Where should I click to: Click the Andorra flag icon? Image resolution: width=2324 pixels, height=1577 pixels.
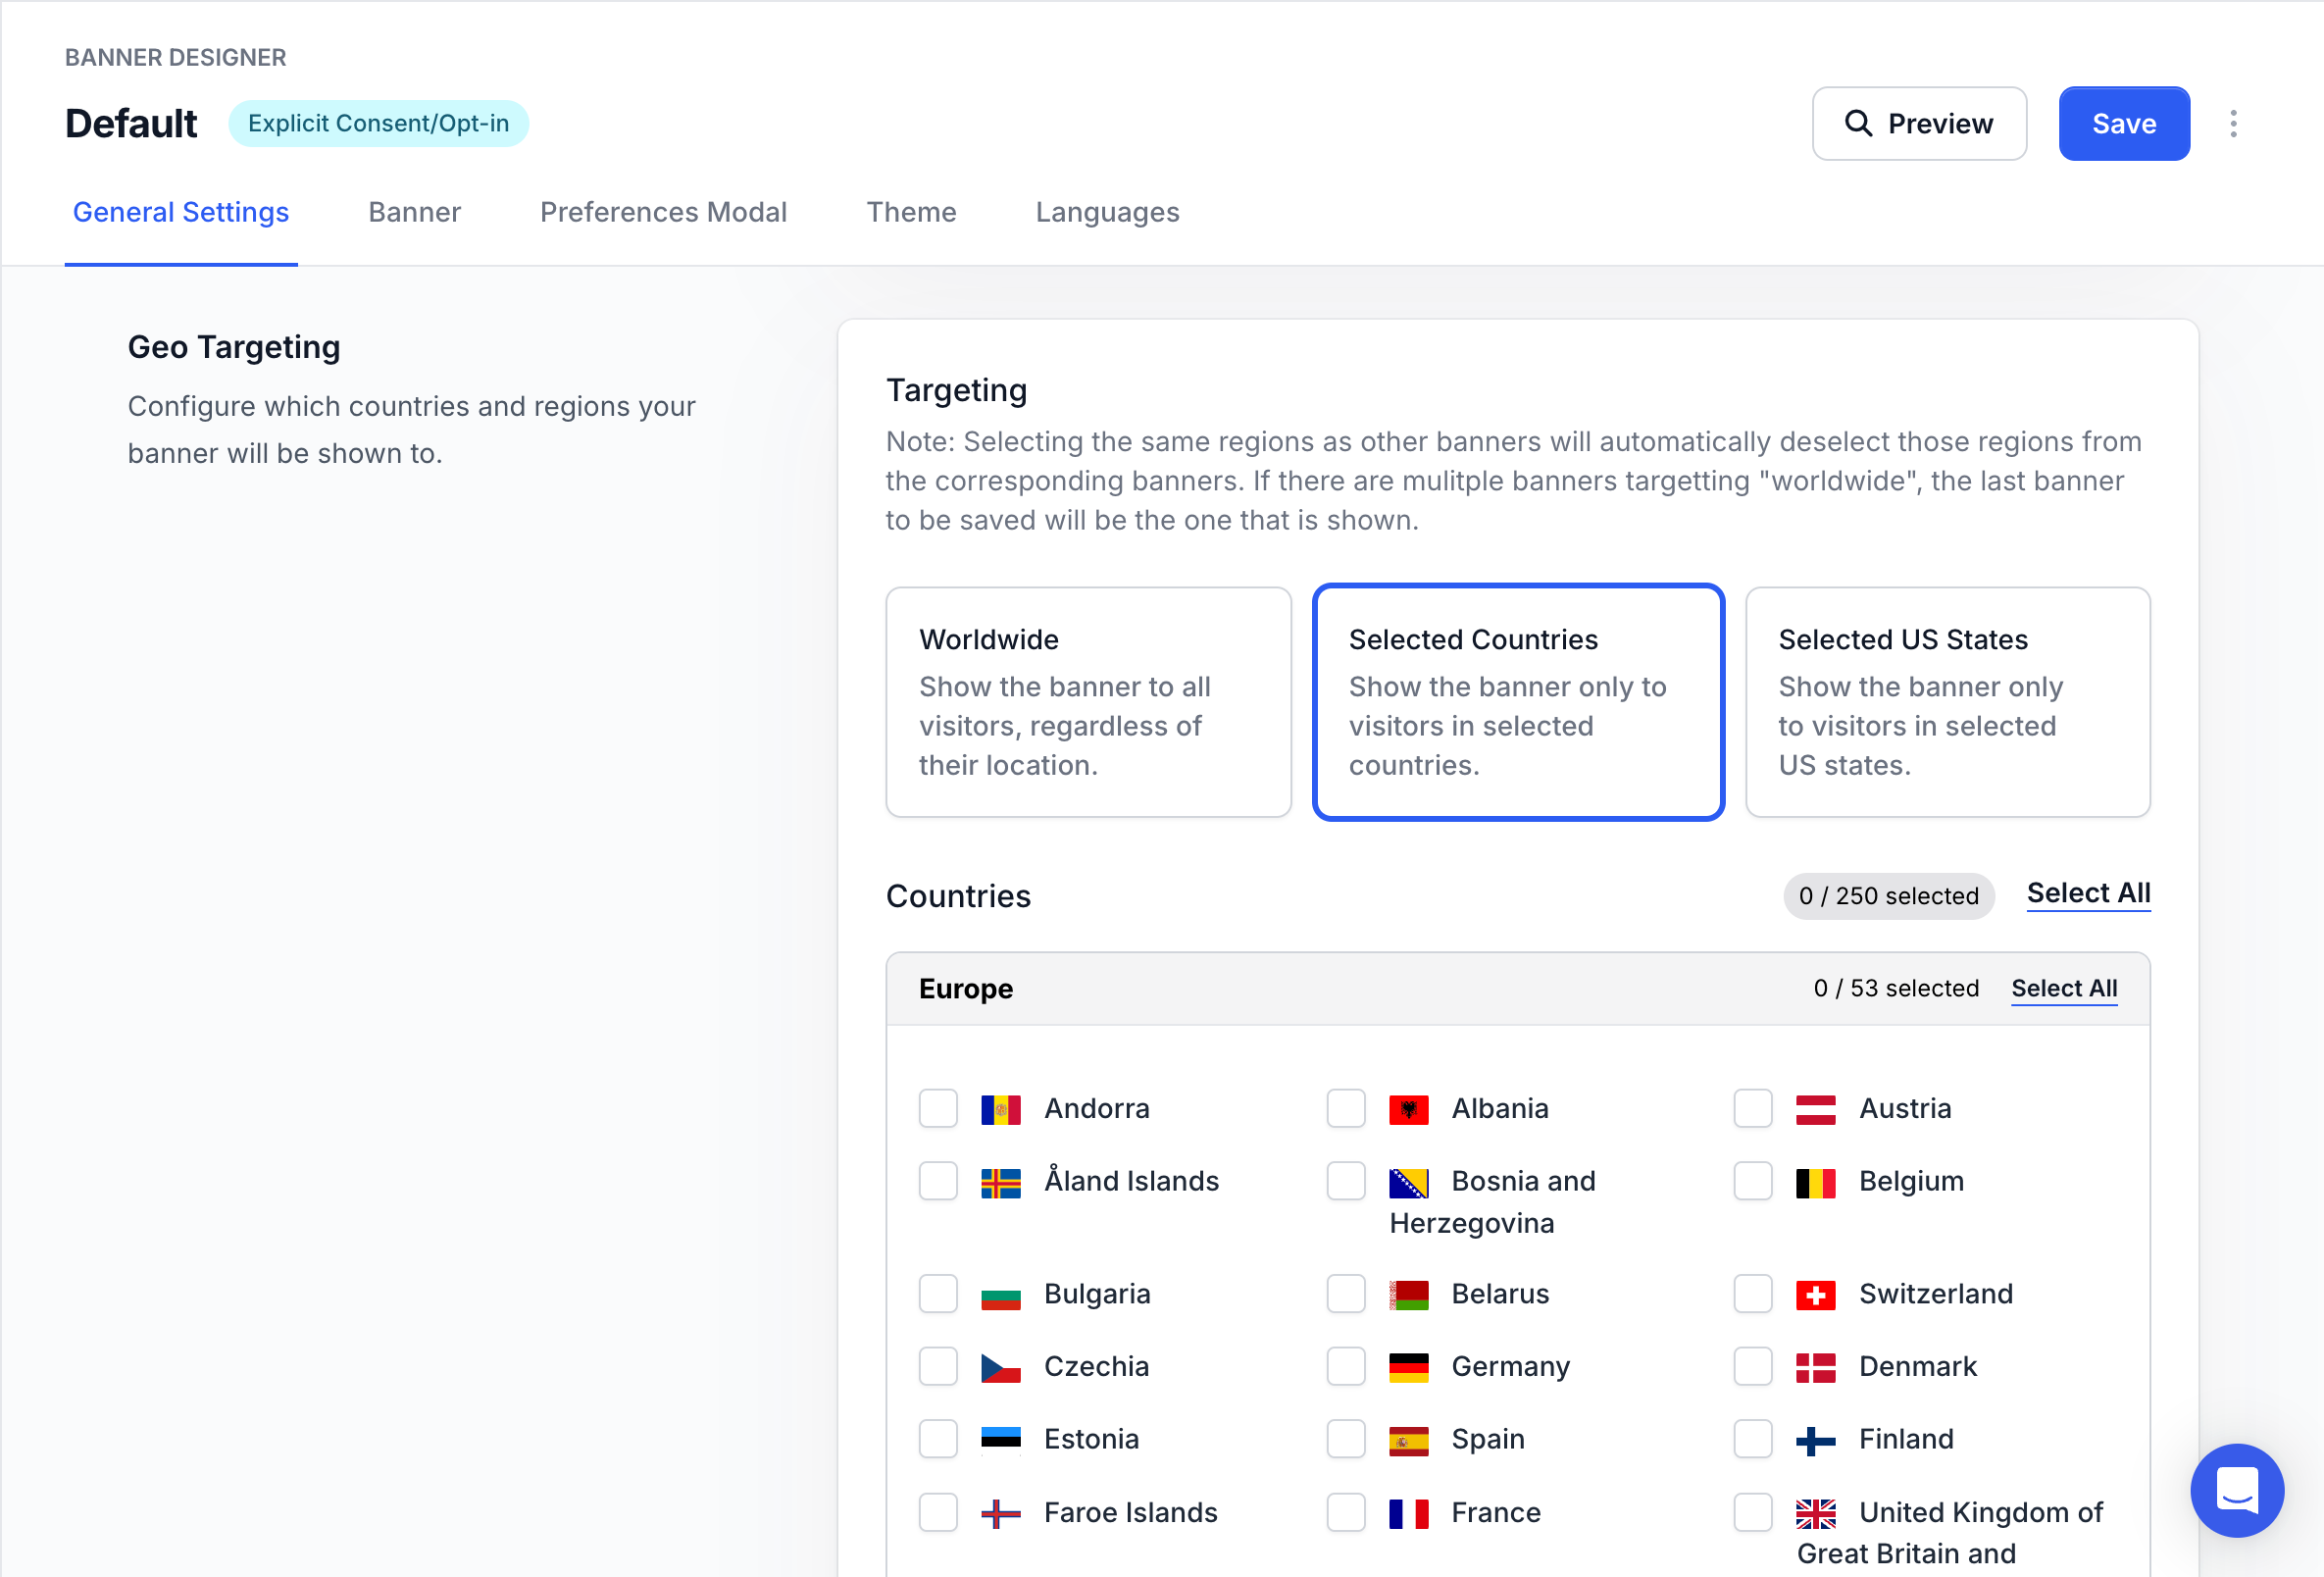point(1001,1109)
